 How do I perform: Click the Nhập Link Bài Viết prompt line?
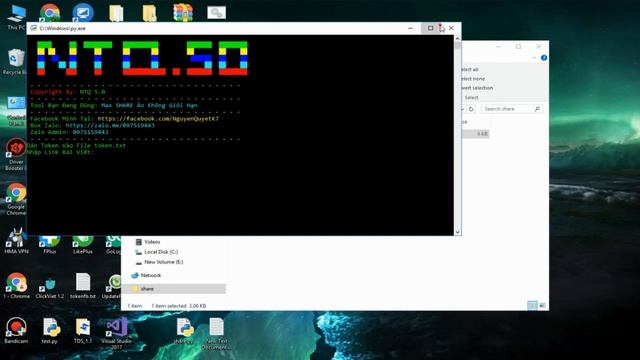point(61,152)
